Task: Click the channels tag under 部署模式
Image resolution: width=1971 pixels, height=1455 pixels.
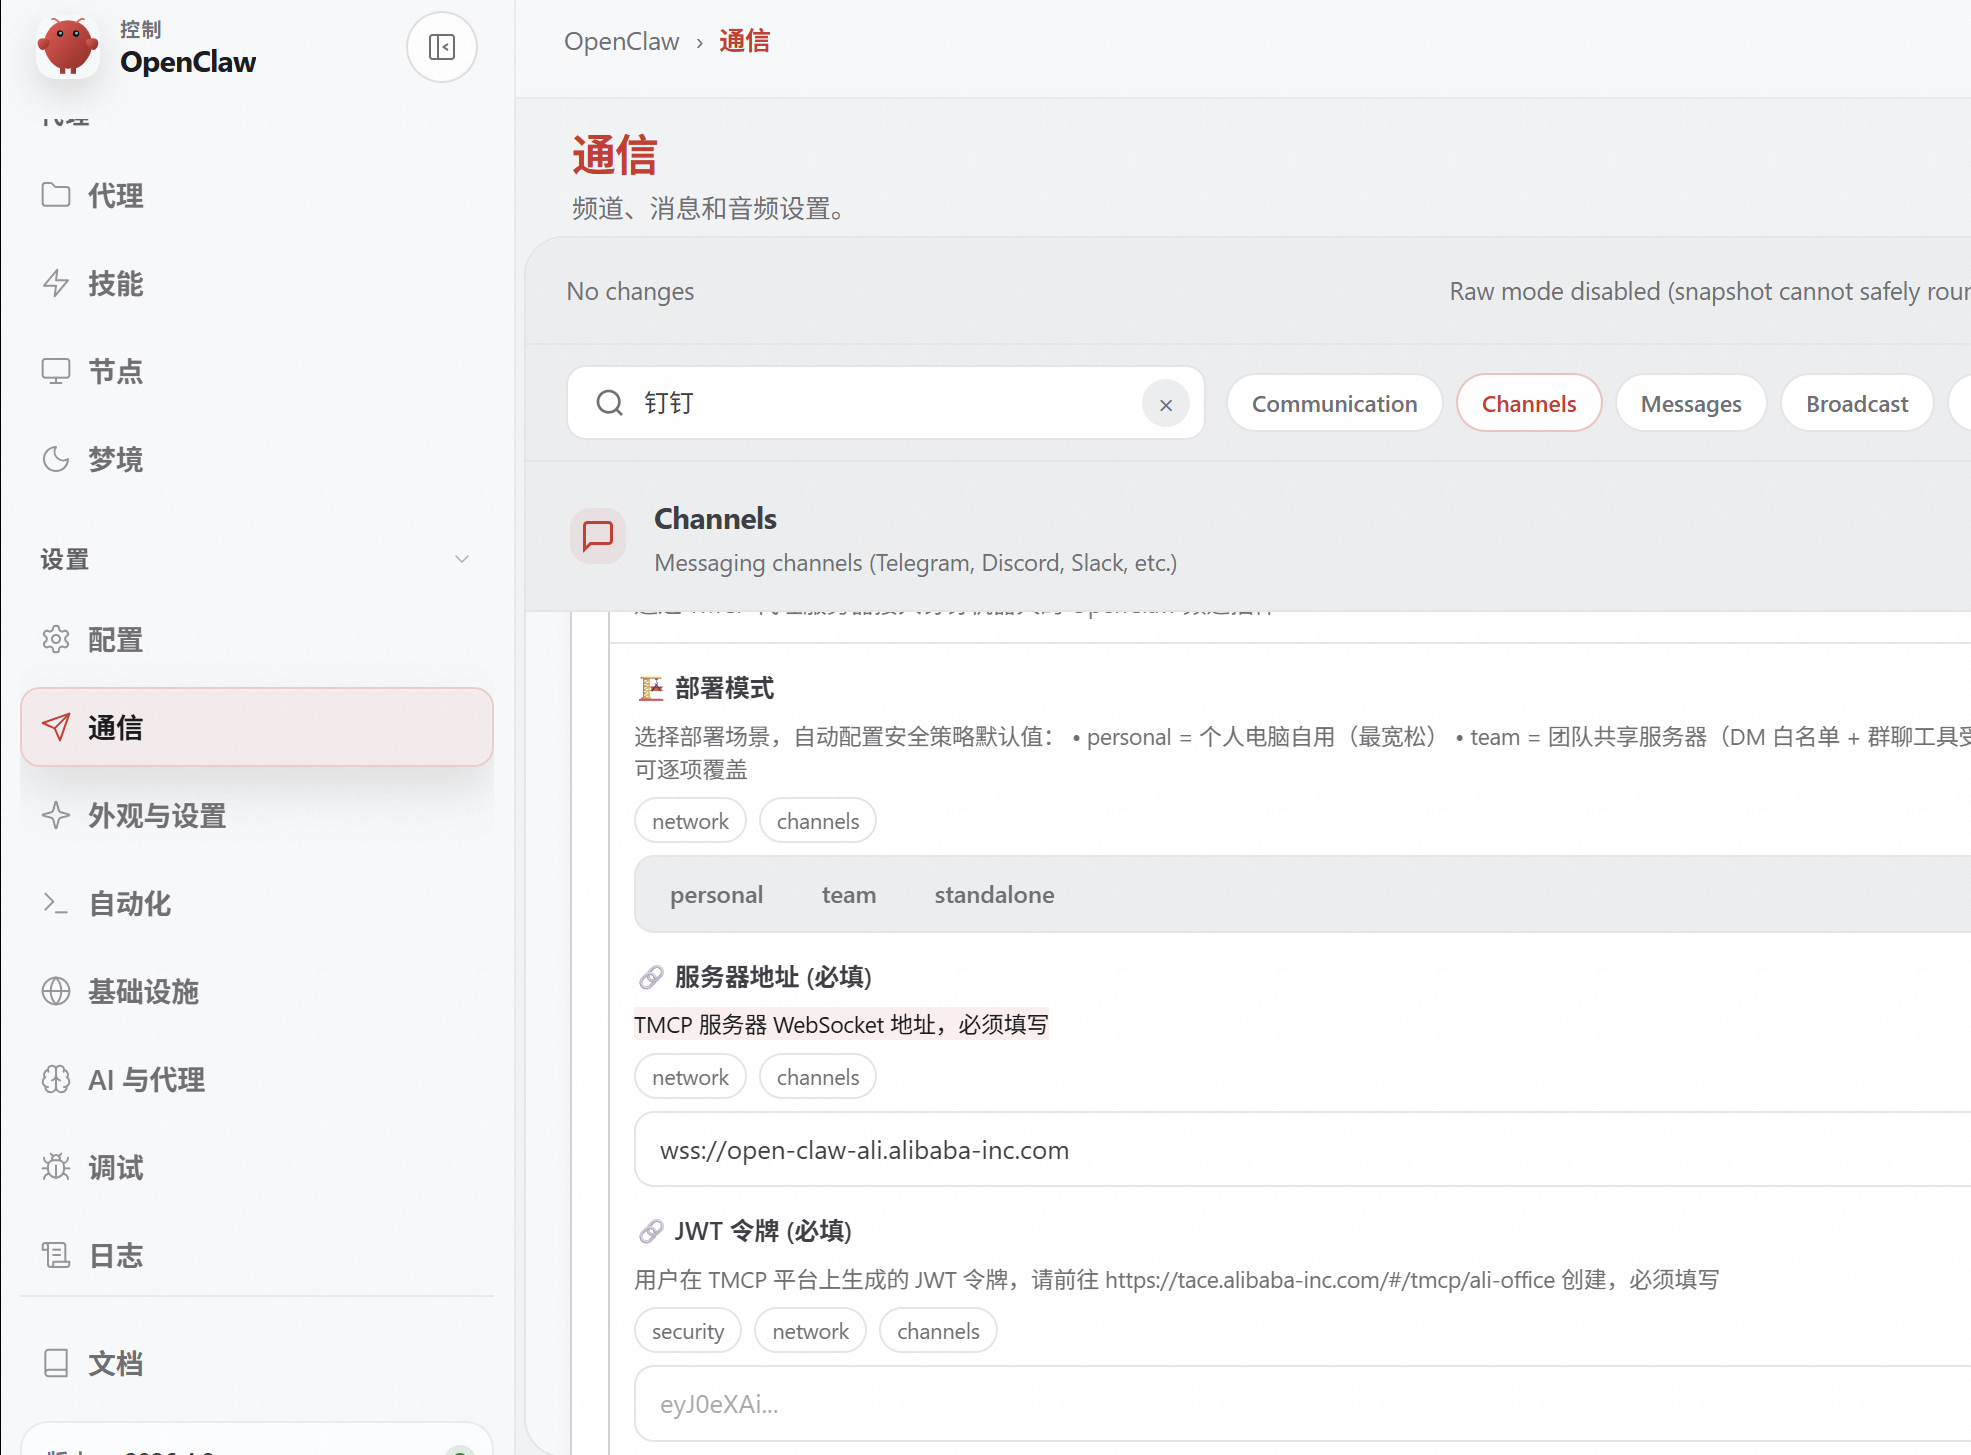Action: pos(817,821)
